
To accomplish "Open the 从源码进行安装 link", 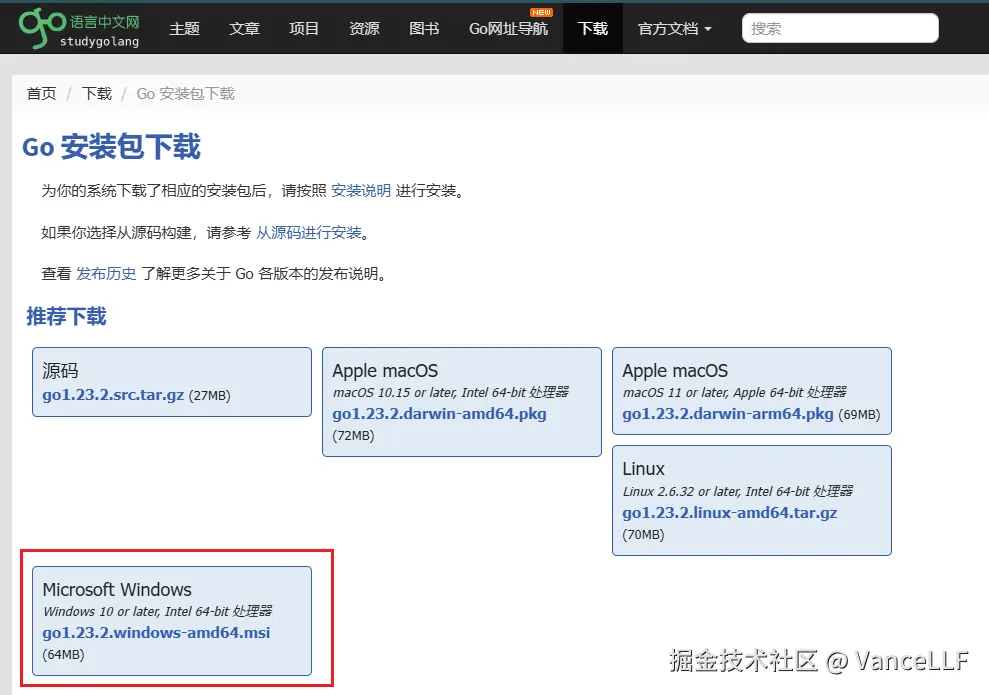I will pyautogui.click(x=308, y=233).
